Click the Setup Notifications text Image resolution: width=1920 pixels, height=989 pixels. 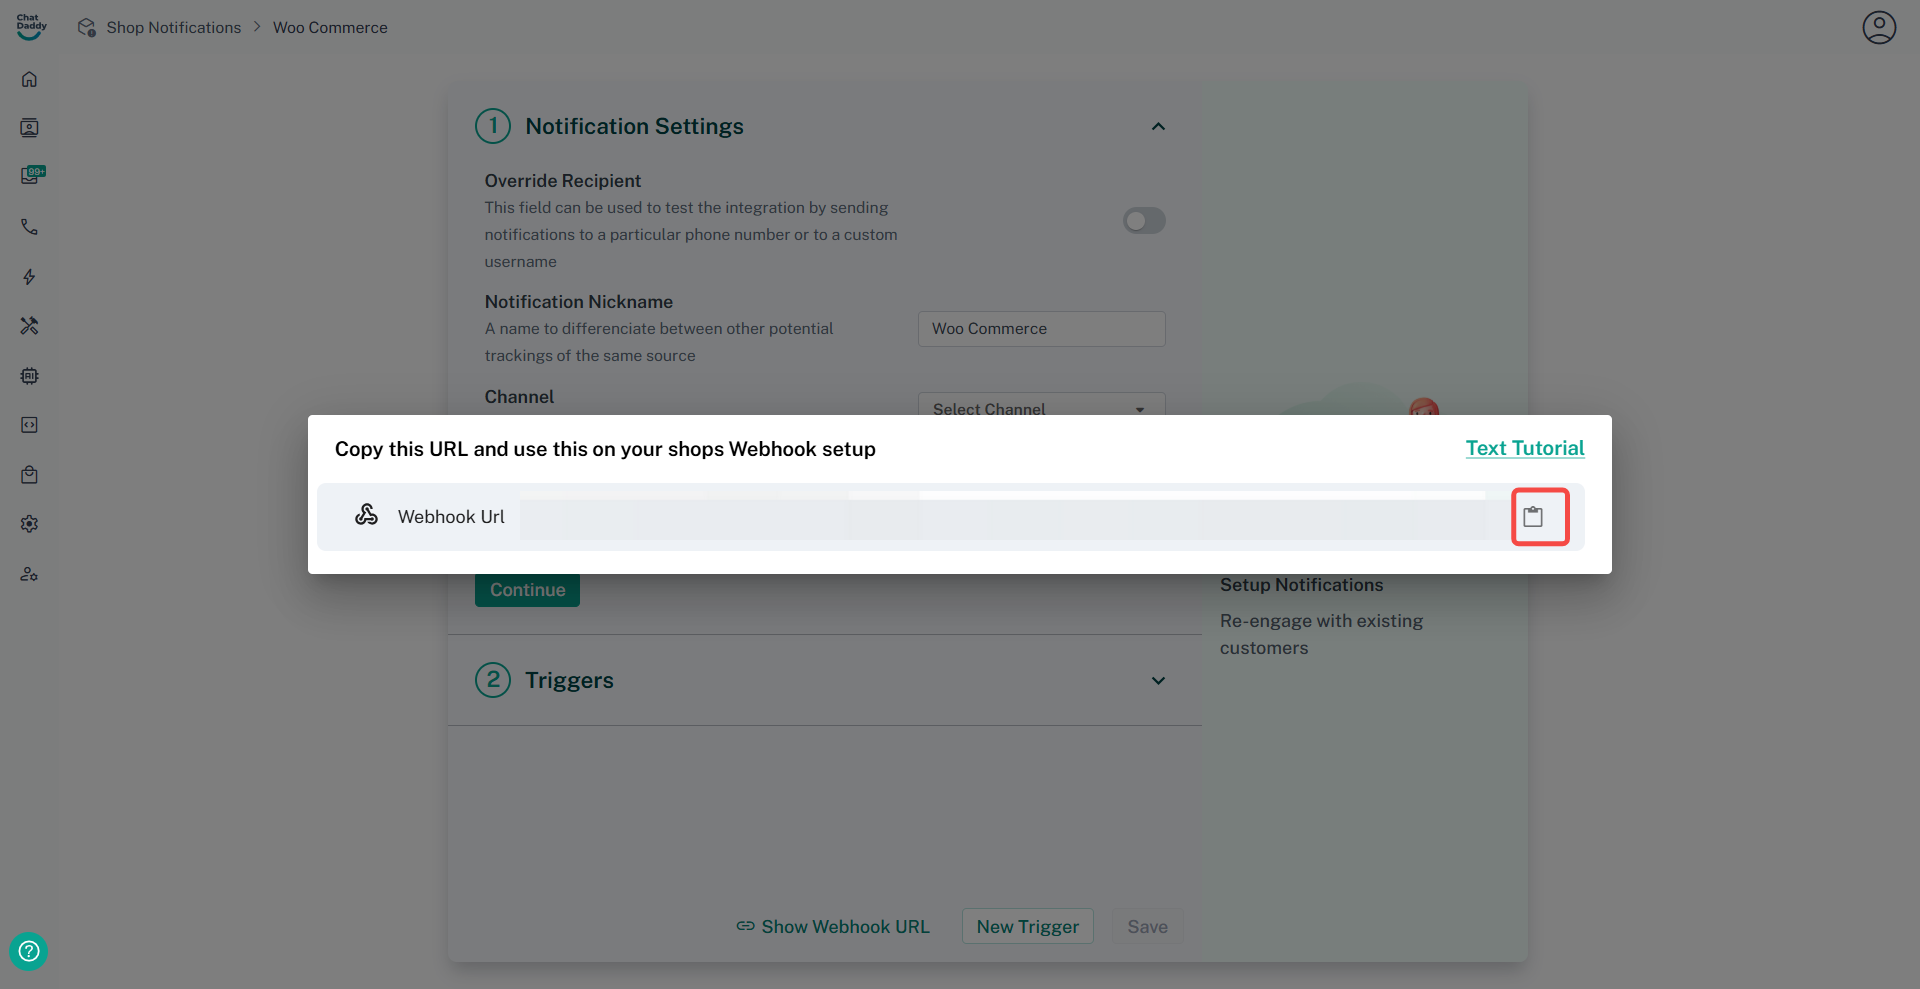click(x=1302, y=585)
